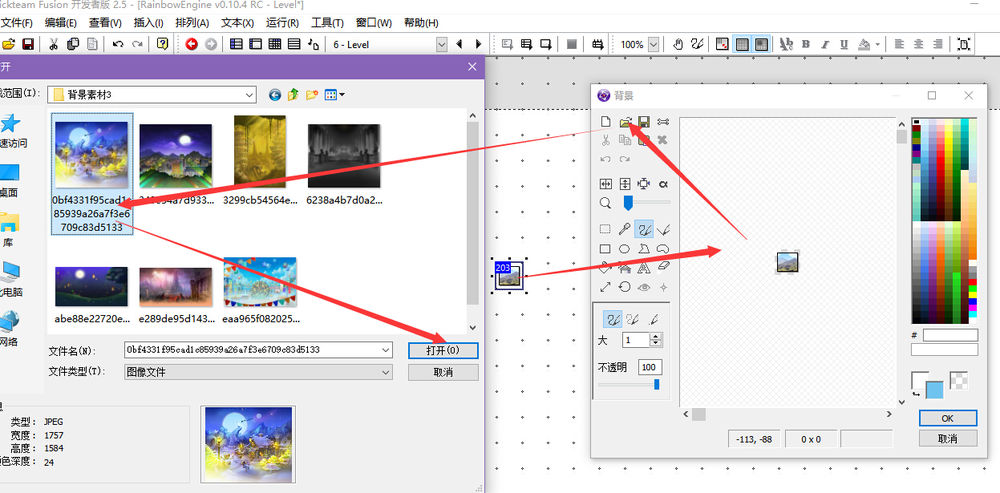Select the Ellipse shape tool

pyautogui.click(x=625, y=249)
